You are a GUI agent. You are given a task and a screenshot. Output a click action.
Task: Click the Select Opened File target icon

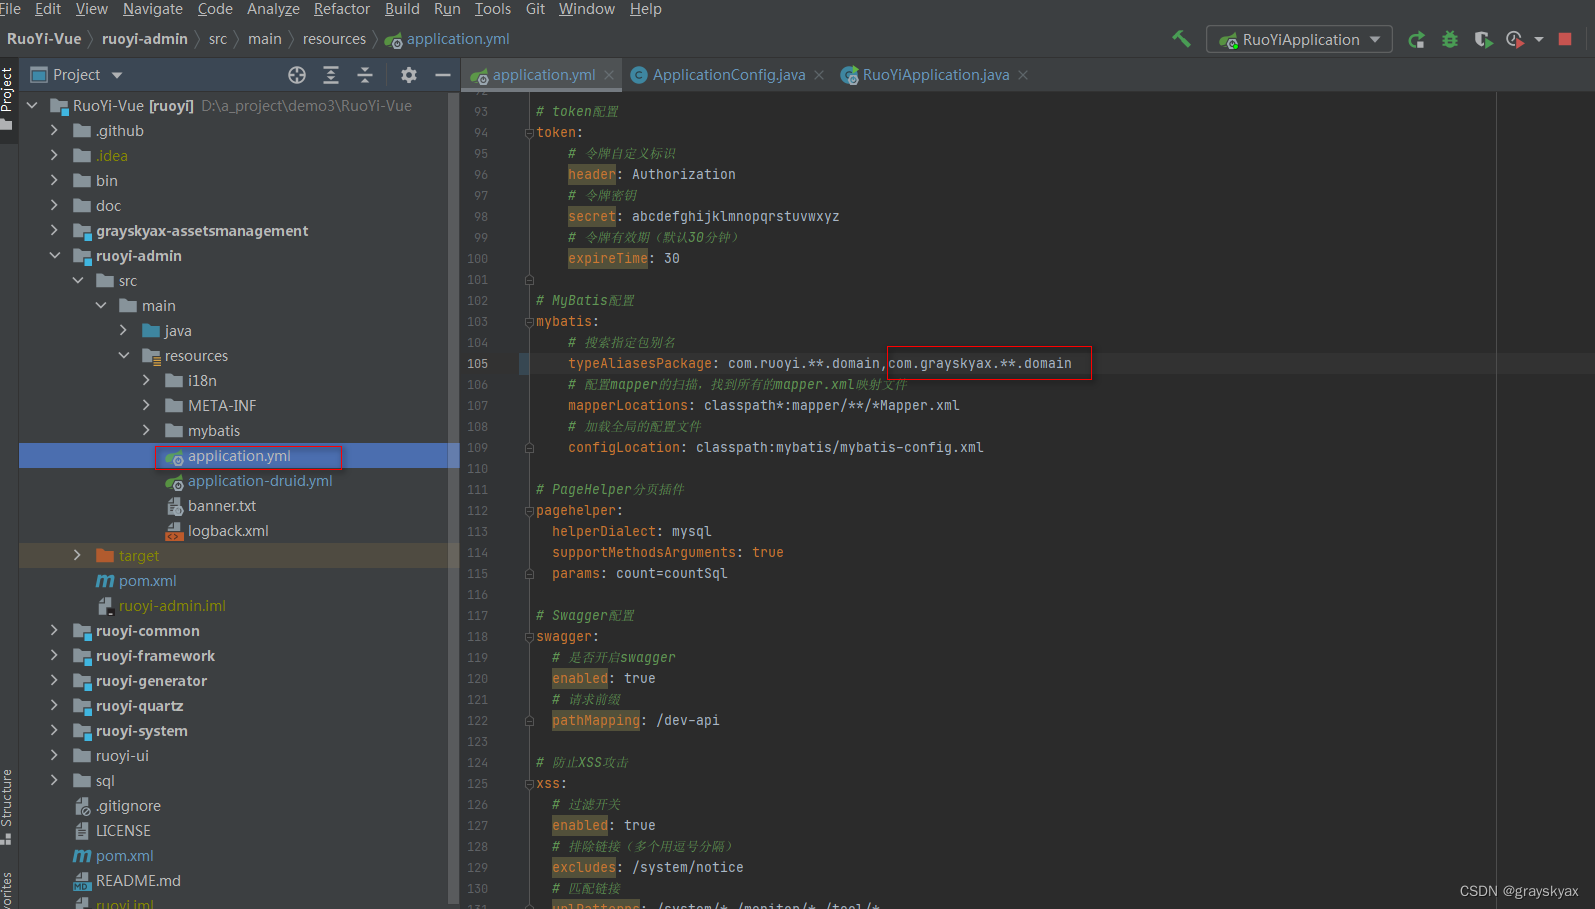(x=297, y=75)
